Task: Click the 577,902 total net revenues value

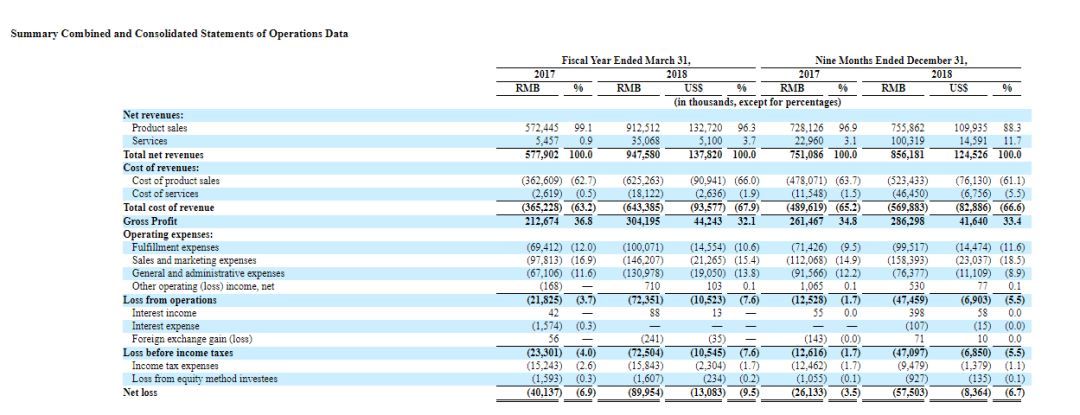Action: [x=546, y=155]
